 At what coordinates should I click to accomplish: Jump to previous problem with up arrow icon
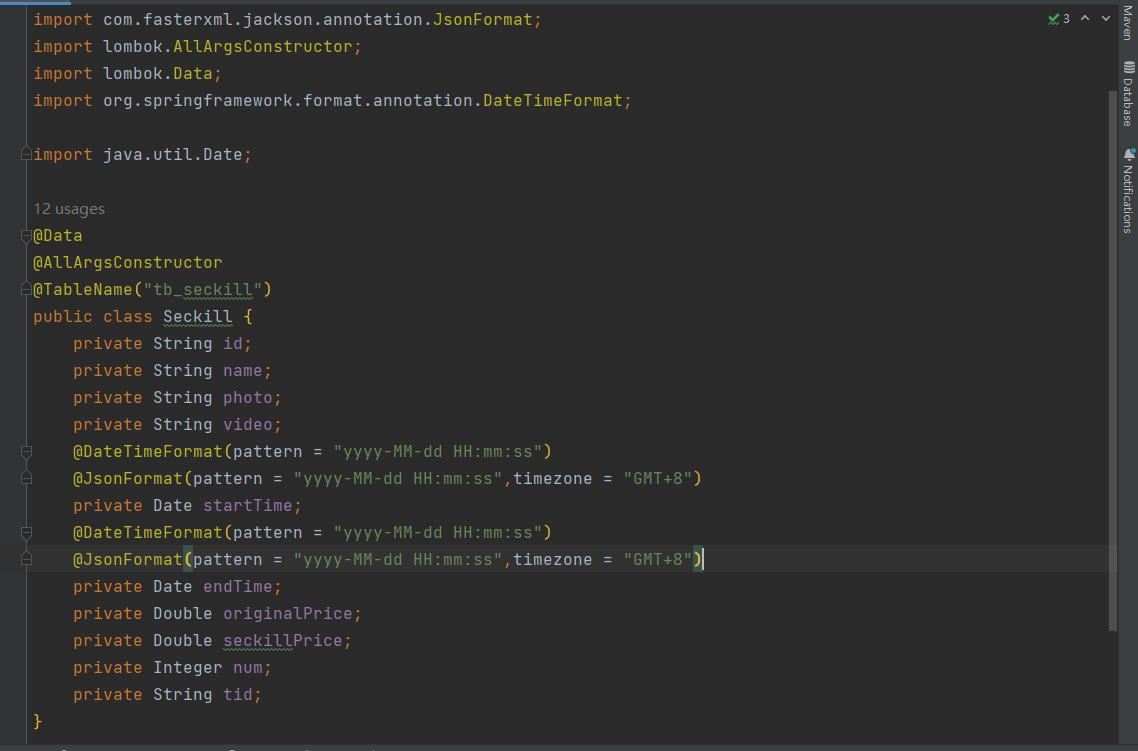coord(1084,18)
